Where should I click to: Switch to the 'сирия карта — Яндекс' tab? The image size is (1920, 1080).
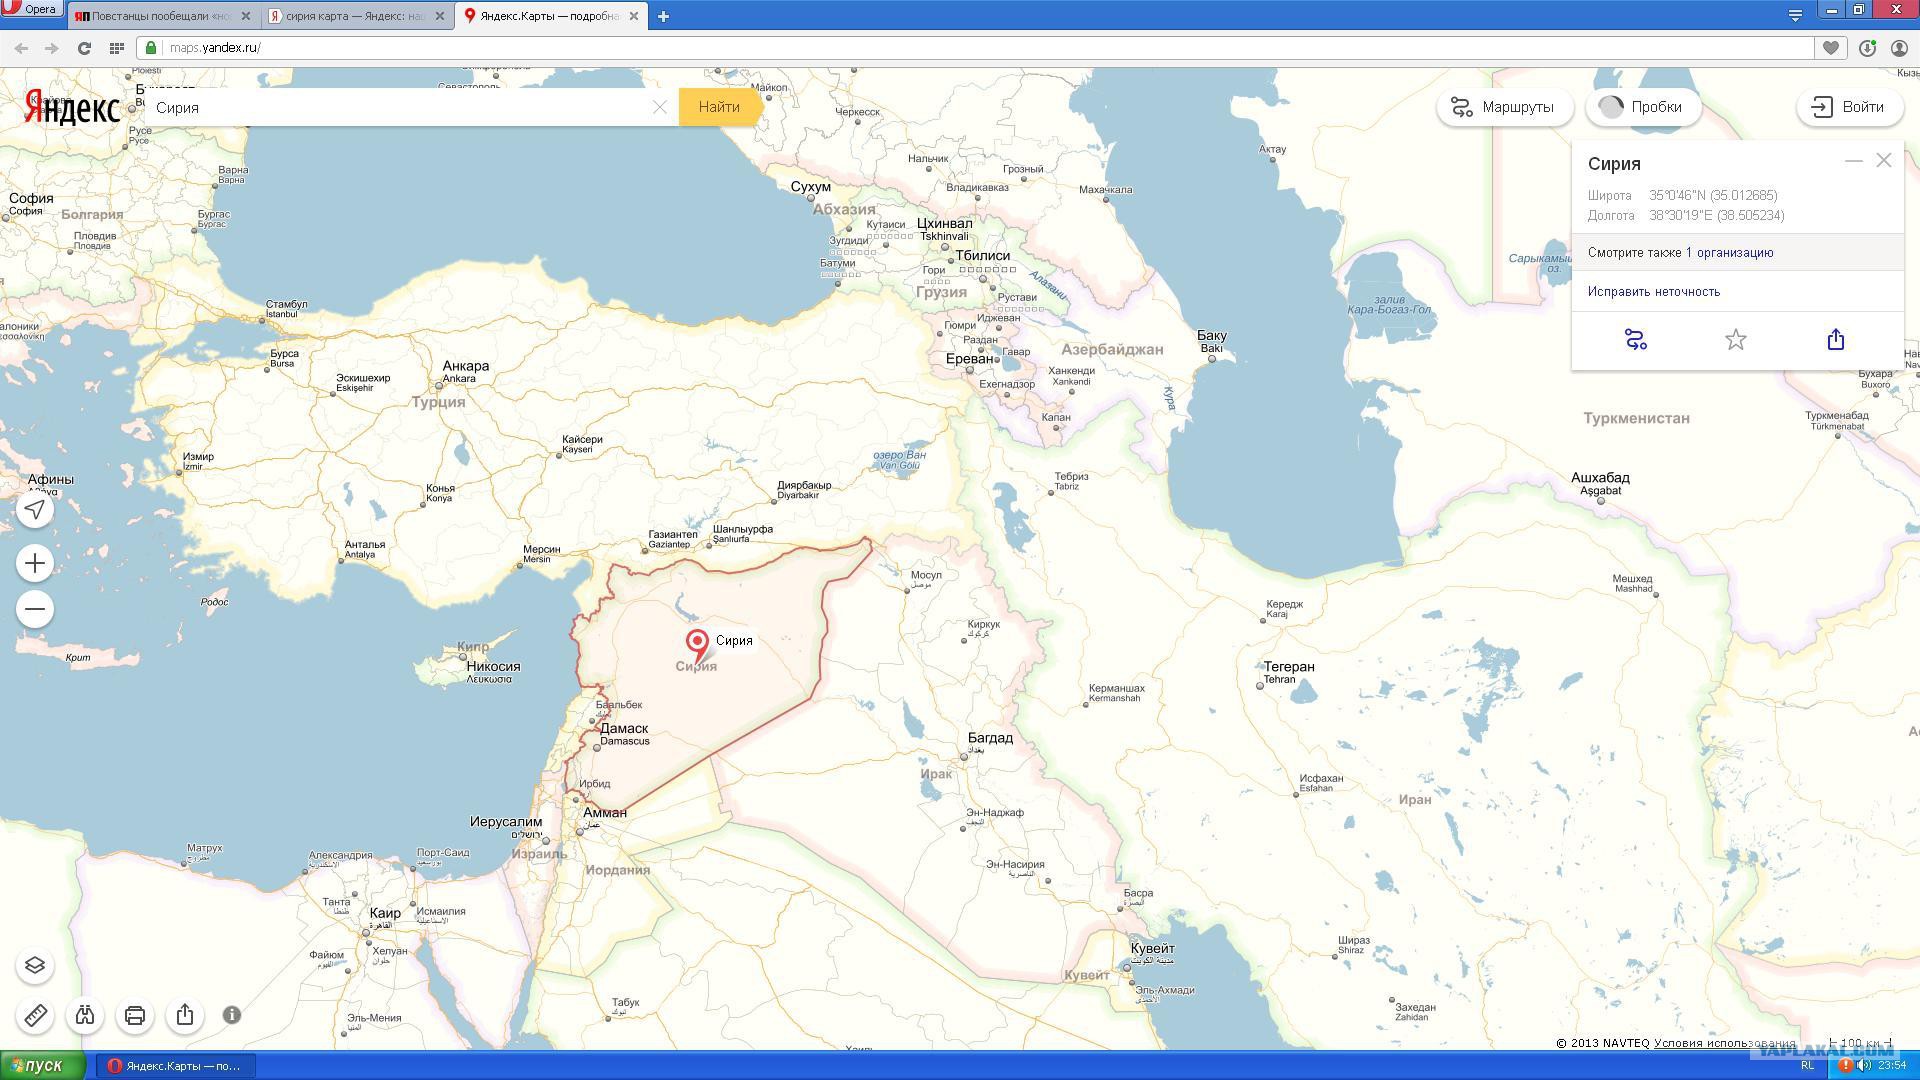pos(354,16)
